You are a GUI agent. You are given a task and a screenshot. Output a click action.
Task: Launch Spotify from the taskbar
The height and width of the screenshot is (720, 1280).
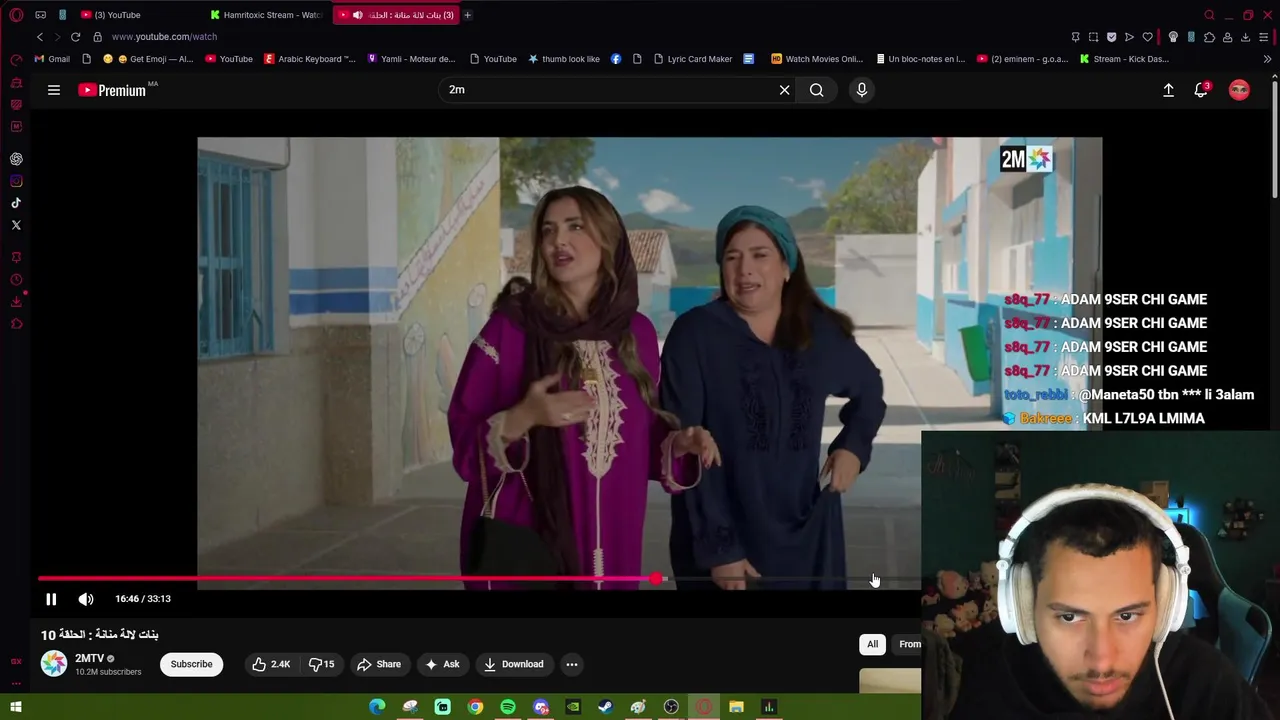click(x=508, y=707)
